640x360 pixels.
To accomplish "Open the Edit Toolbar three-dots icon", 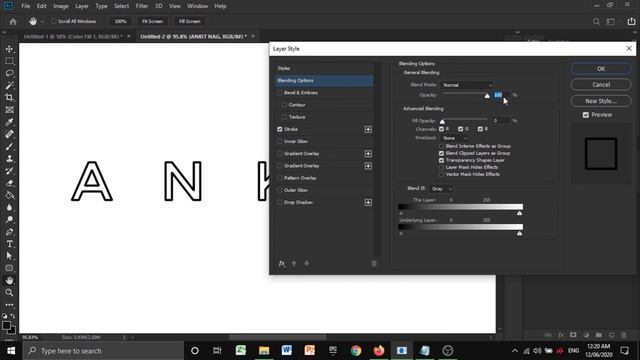I will pos(9,304).
